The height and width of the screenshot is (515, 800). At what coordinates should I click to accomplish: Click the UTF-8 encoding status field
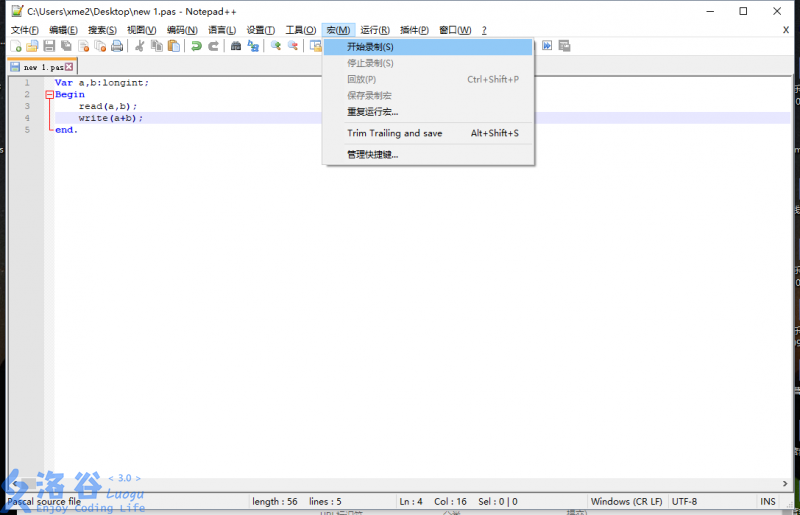(x=684, y=502)
